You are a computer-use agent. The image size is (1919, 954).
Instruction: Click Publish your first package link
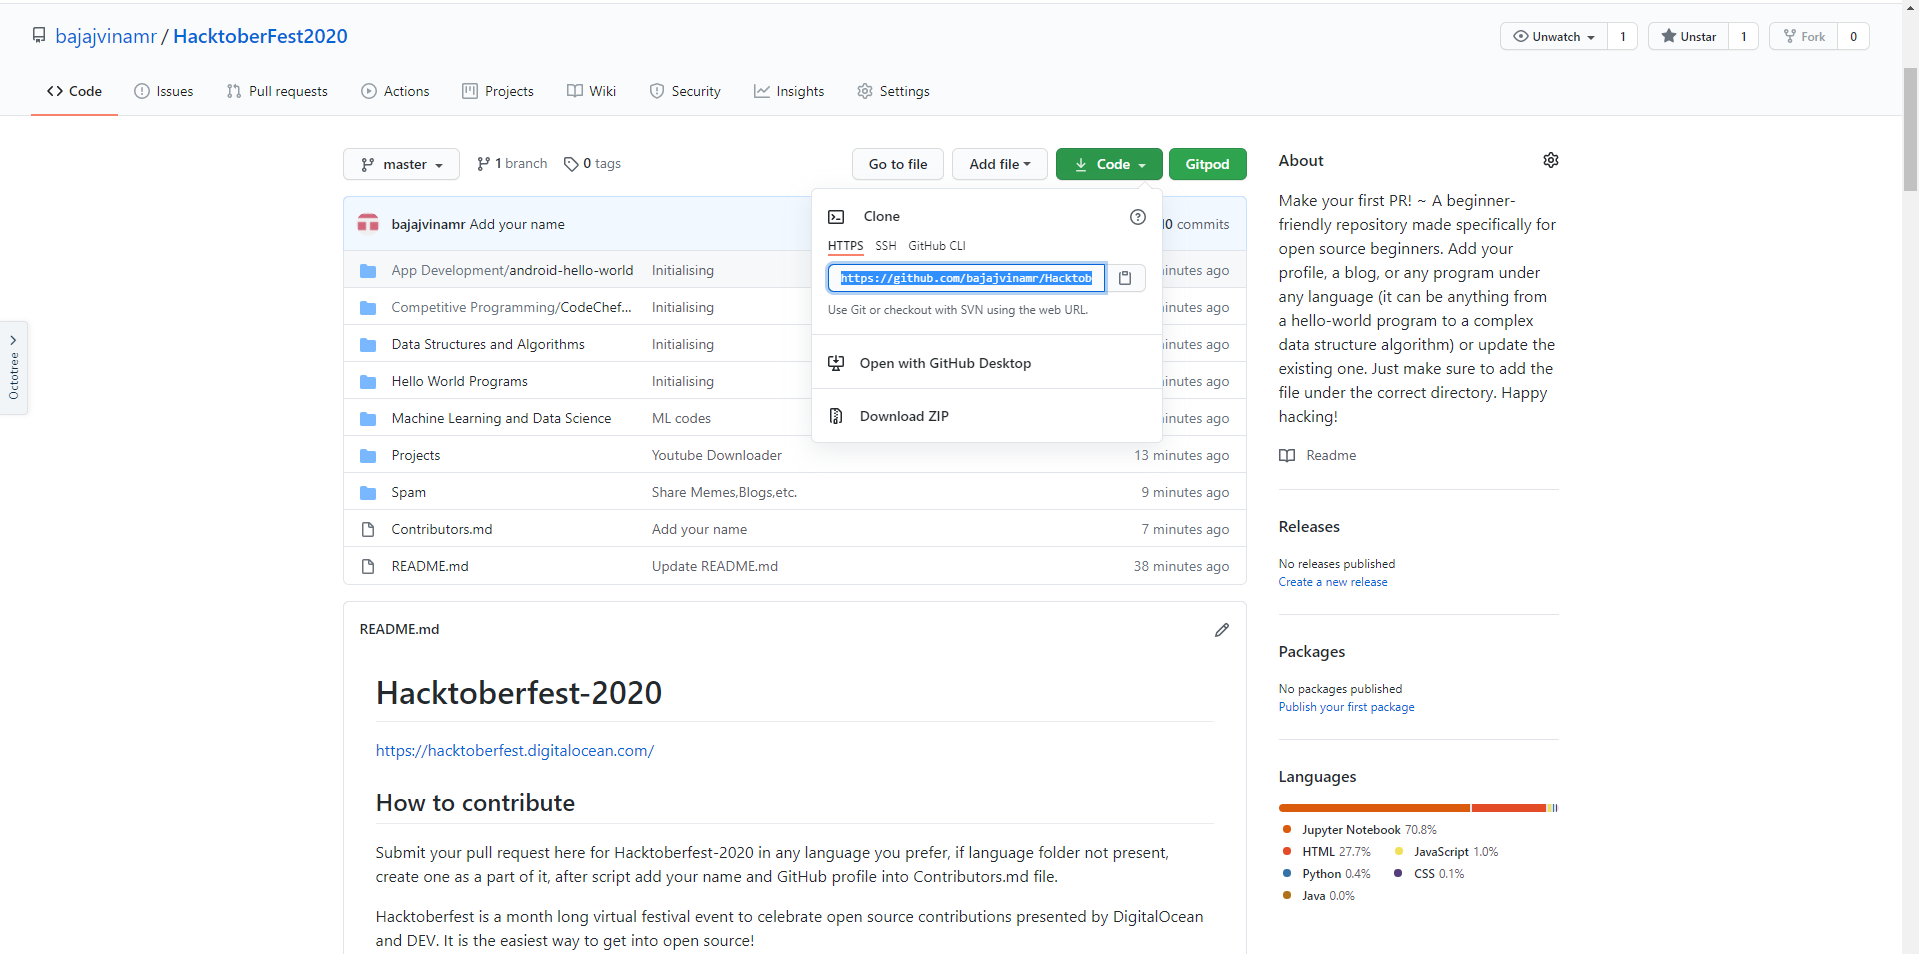coord(1346,707)
